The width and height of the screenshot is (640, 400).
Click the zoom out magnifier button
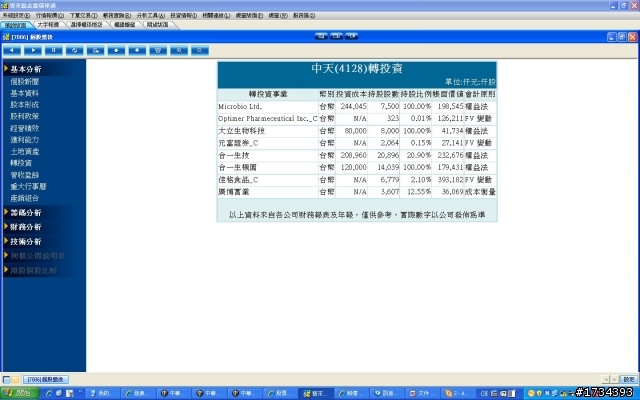point(200,50)
